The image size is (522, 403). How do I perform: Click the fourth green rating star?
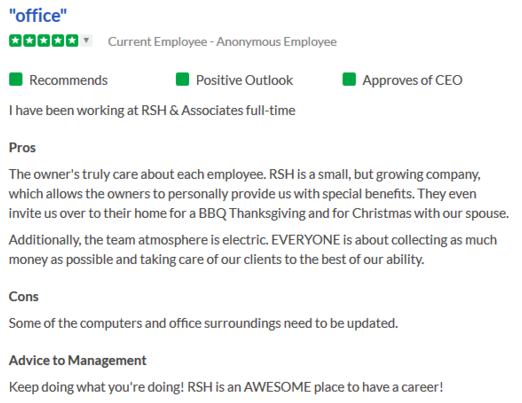click(58, 41)
